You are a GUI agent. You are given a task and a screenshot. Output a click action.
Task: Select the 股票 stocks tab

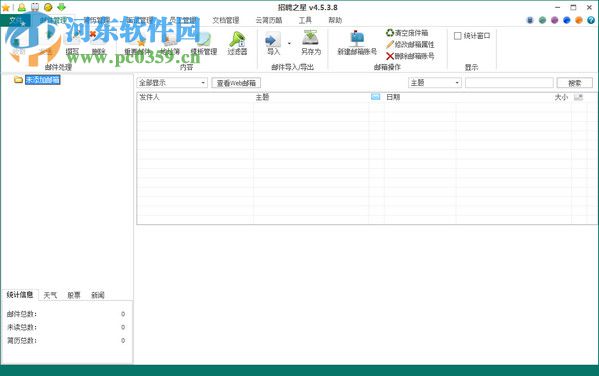74,295
